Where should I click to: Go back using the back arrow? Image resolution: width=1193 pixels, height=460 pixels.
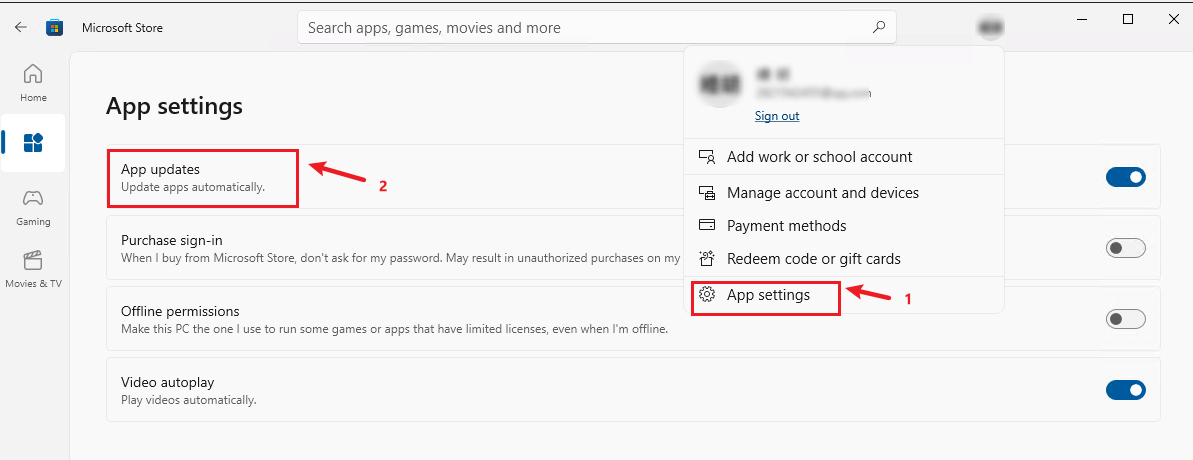(x=21, y=27)
